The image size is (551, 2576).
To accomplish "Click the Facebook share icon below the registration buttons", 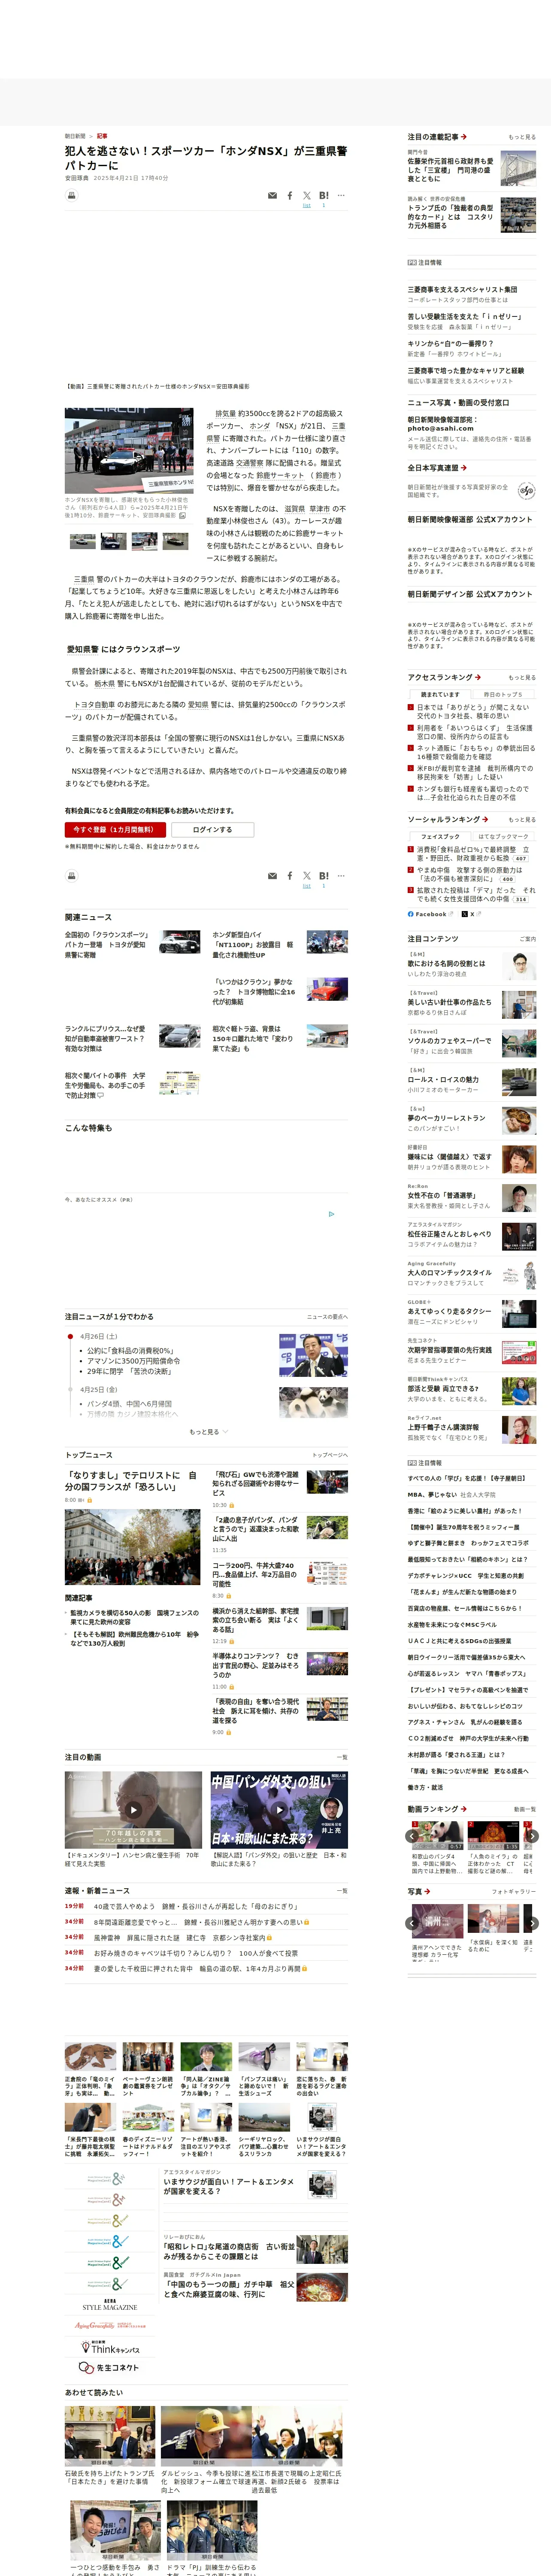I will coord(290,876).
